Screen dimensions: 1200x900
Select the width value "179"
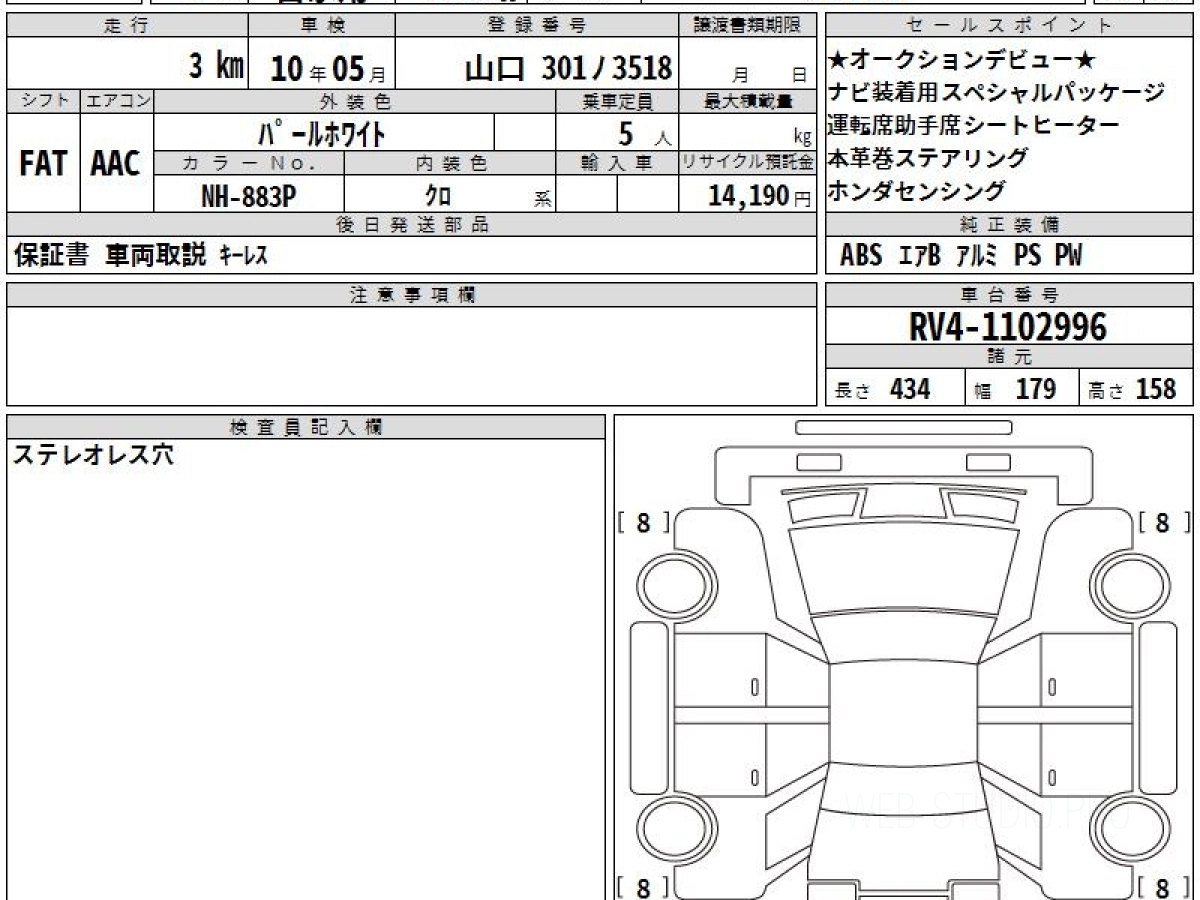pyautogui.click(x=1035, y=389)
